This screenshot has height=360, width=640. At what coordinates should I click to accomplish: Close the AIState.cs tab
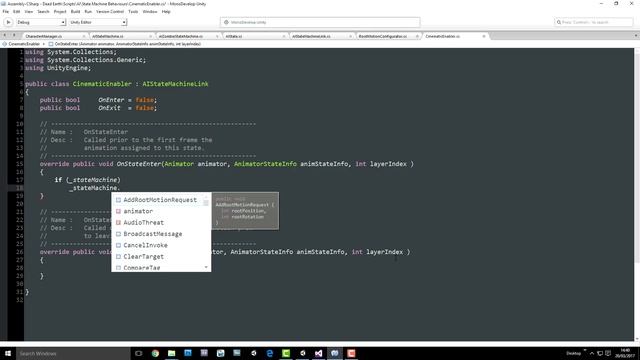click(x=284, y=36)
